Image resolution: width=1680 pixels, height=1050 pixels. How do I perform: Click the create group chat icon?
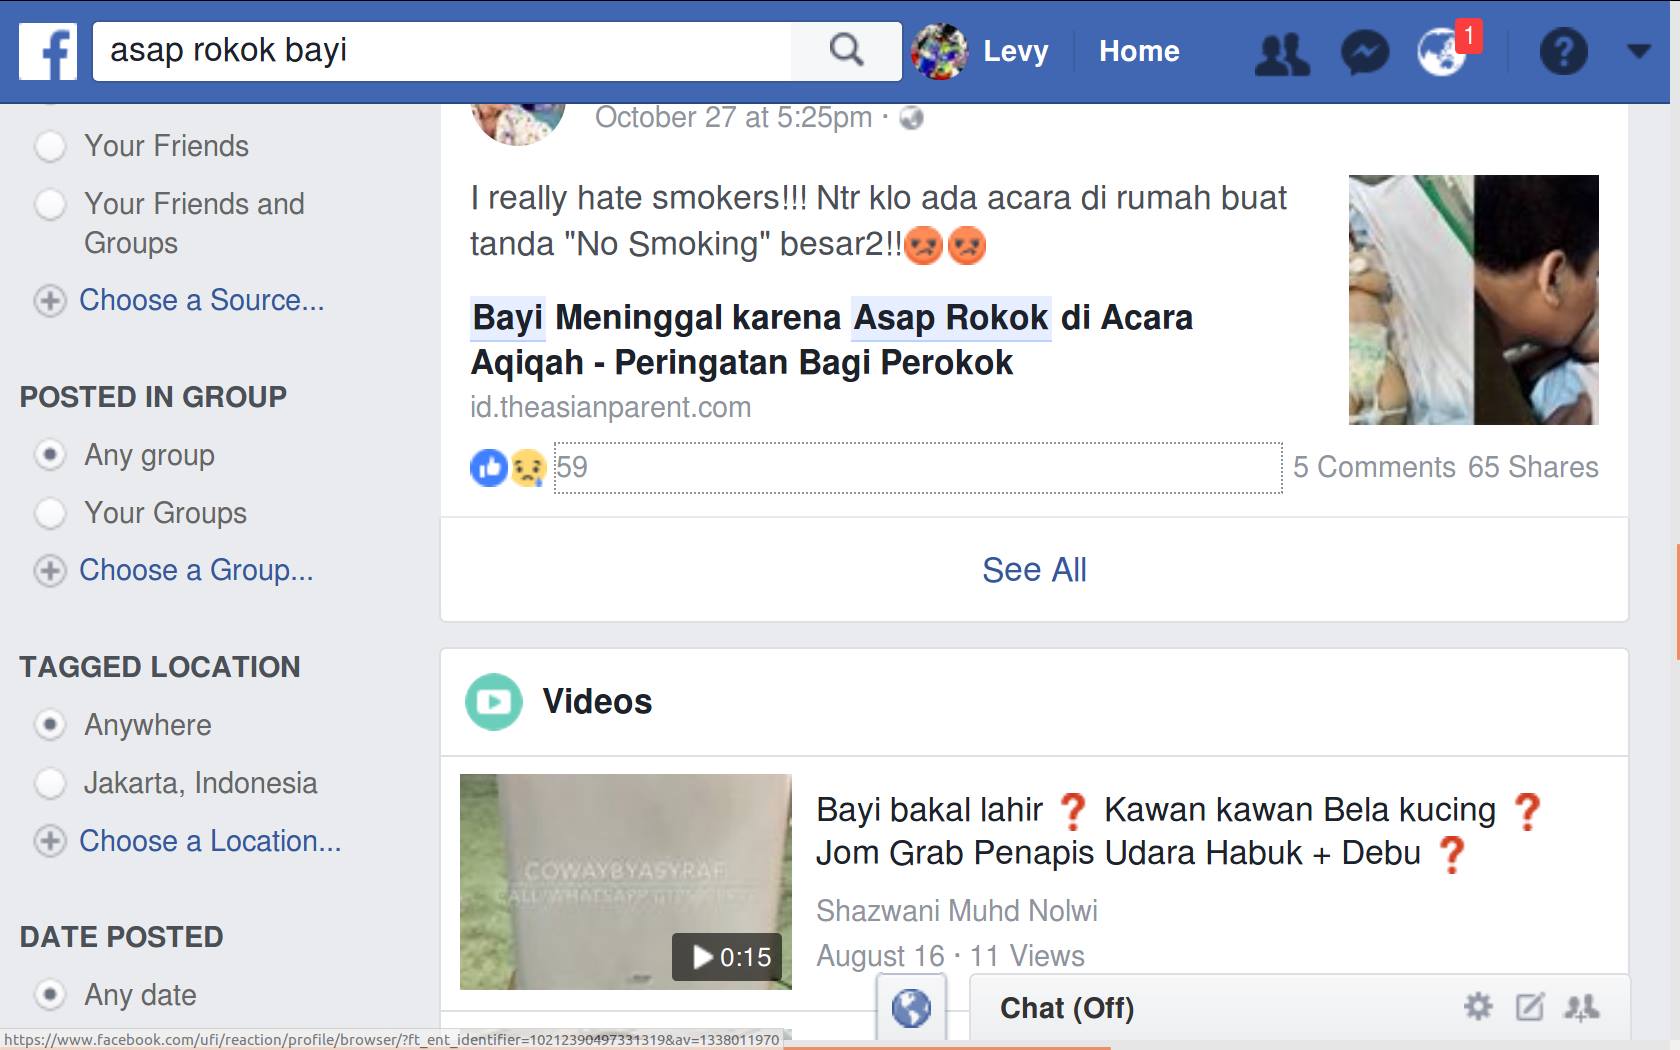(1582, 1007)
